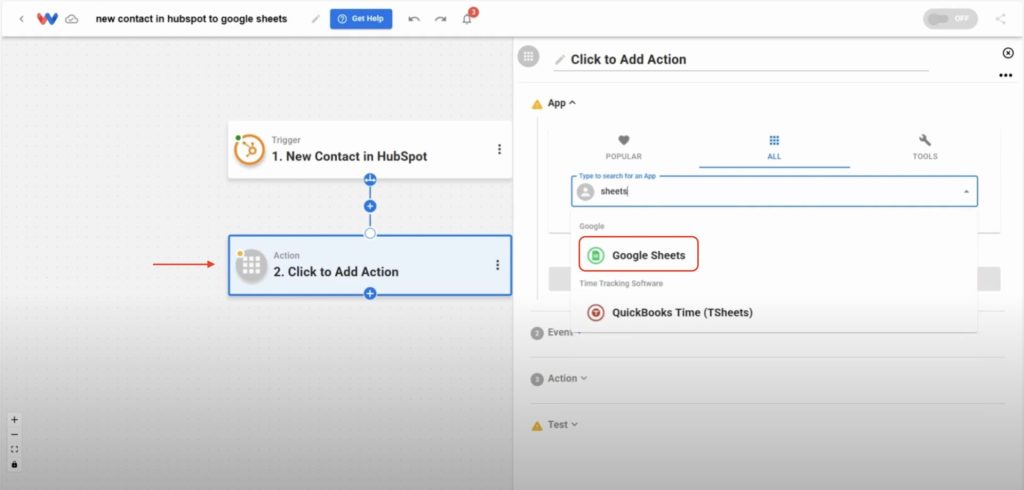The image size is (1024, 490).
Task: Click the app grid icon beside panel title
Action: click(x=528, y=56)
